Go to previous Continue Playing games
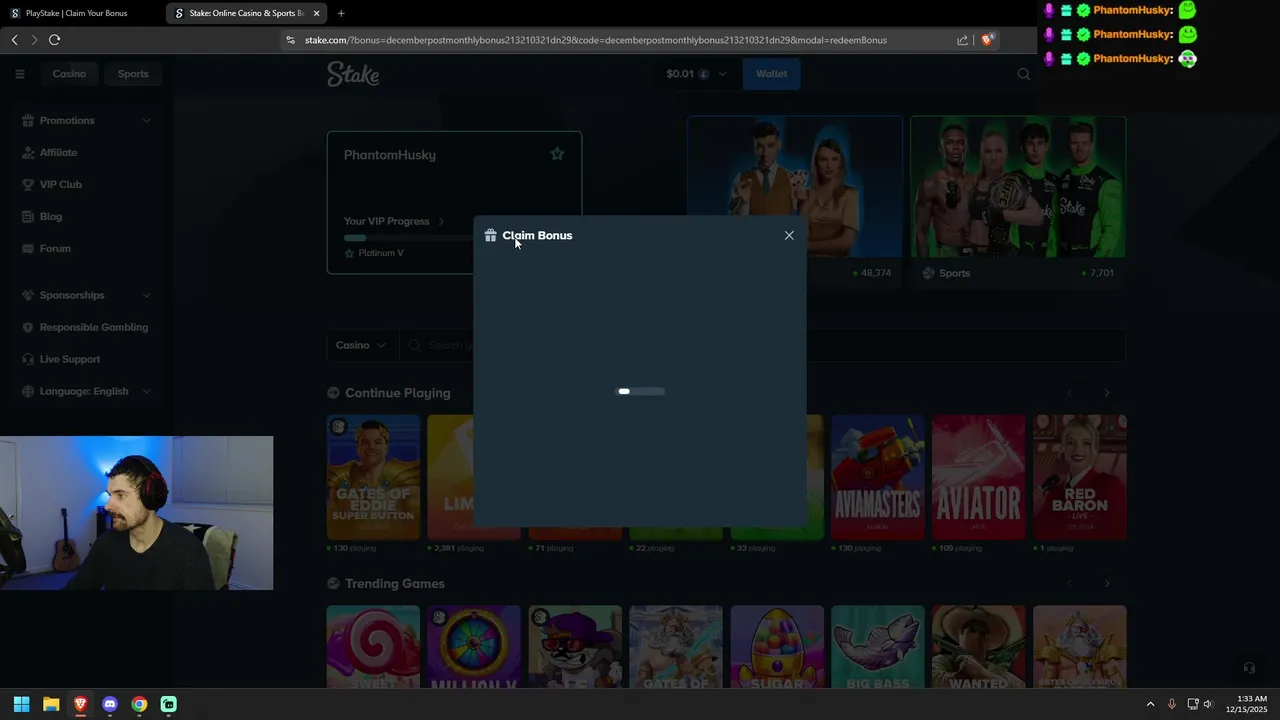Screen dimensions: 1280x720 (x=1070, y=393)
